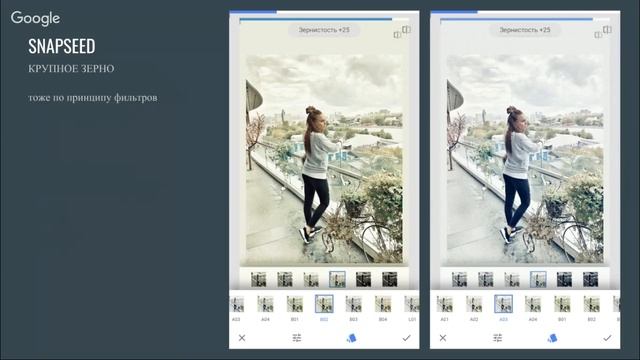Tap the blue styles icon on left phone
Screen dimensions: 640x360
(351, 338)
